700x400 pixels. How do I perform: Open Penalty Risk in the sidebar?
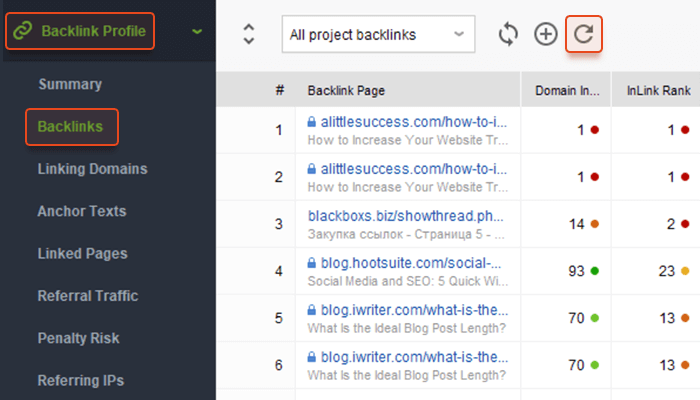(x=79, y=338)
